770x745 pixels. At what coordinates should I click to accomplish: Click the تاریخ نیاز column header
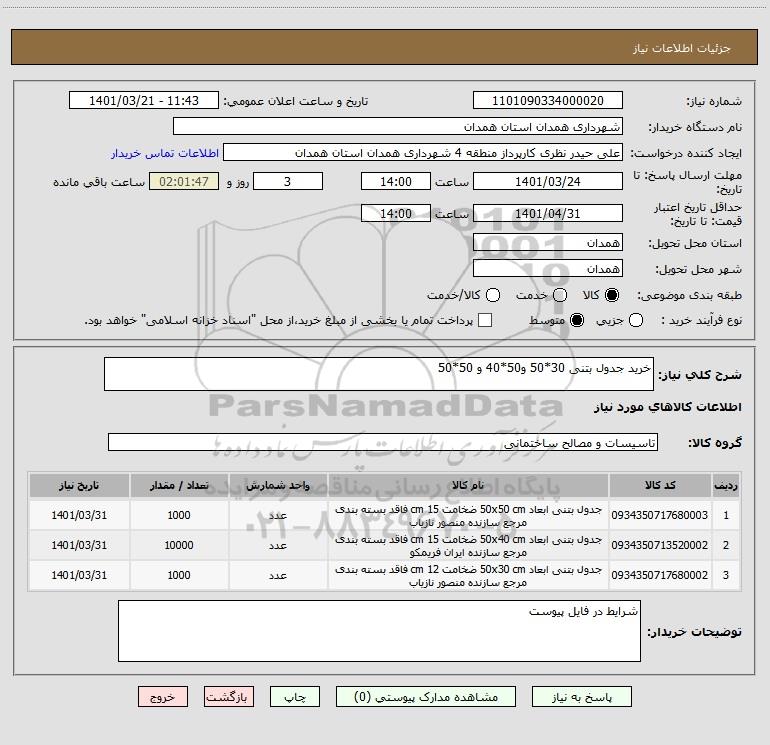tap(79, 485)
